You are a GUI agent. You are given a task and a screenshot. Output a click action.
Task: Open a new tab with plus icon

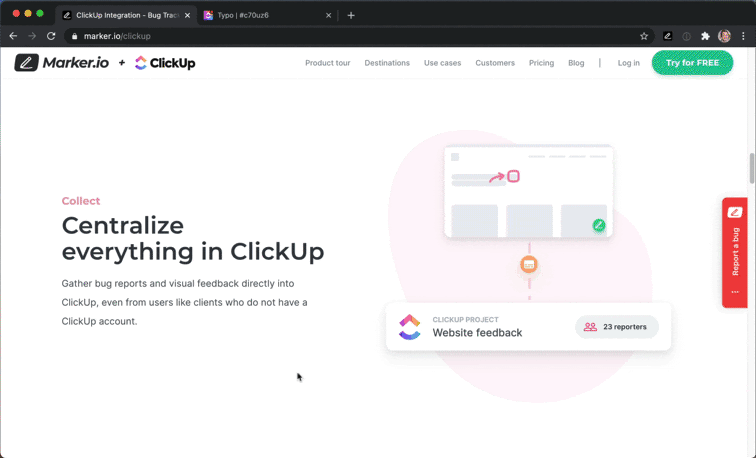(351, 15)
